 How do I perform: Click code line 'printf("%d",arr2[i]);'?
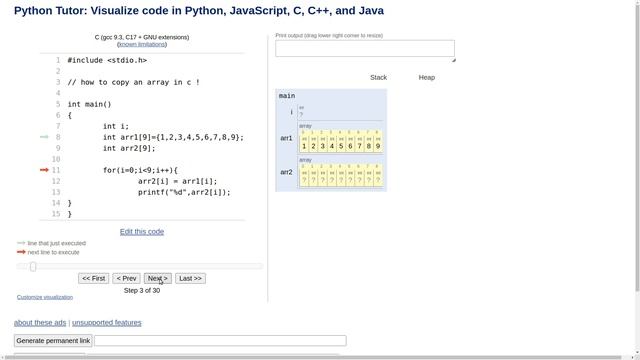tap(184, 192)
